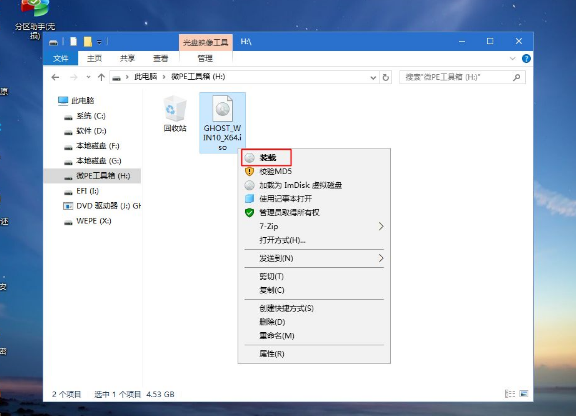Click the MD5 shield warning icon
The image size is (576, 416).
[x=249, y=171]
